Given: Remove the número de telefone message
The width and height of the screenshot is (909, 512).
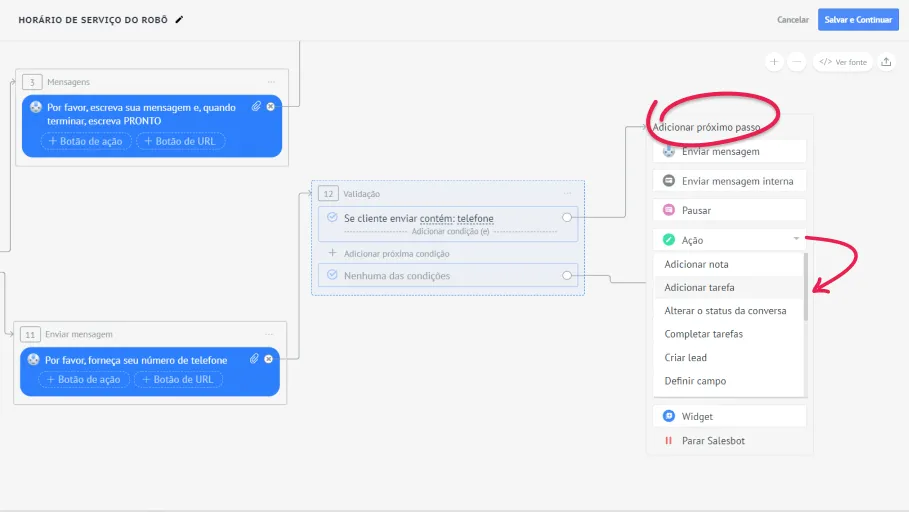Looking at the screenshot, I should point(268,359).
